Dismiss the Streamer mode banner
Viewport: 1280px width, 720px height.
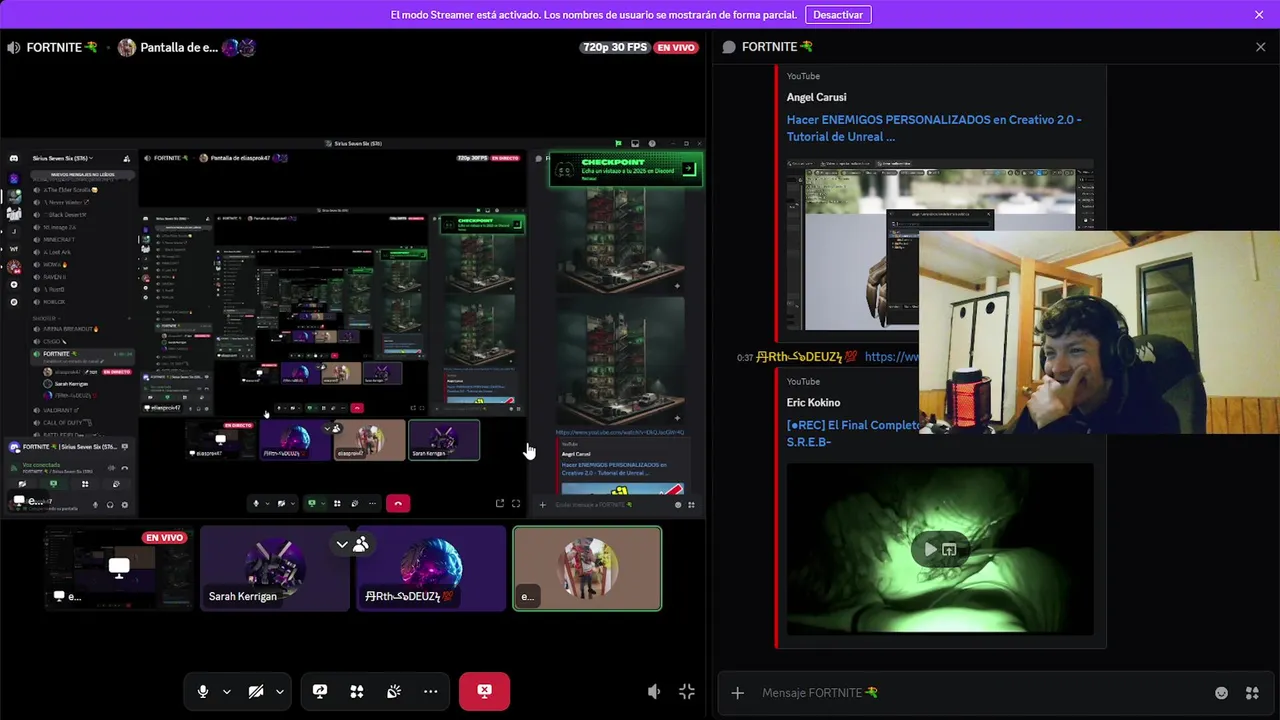1259,14
